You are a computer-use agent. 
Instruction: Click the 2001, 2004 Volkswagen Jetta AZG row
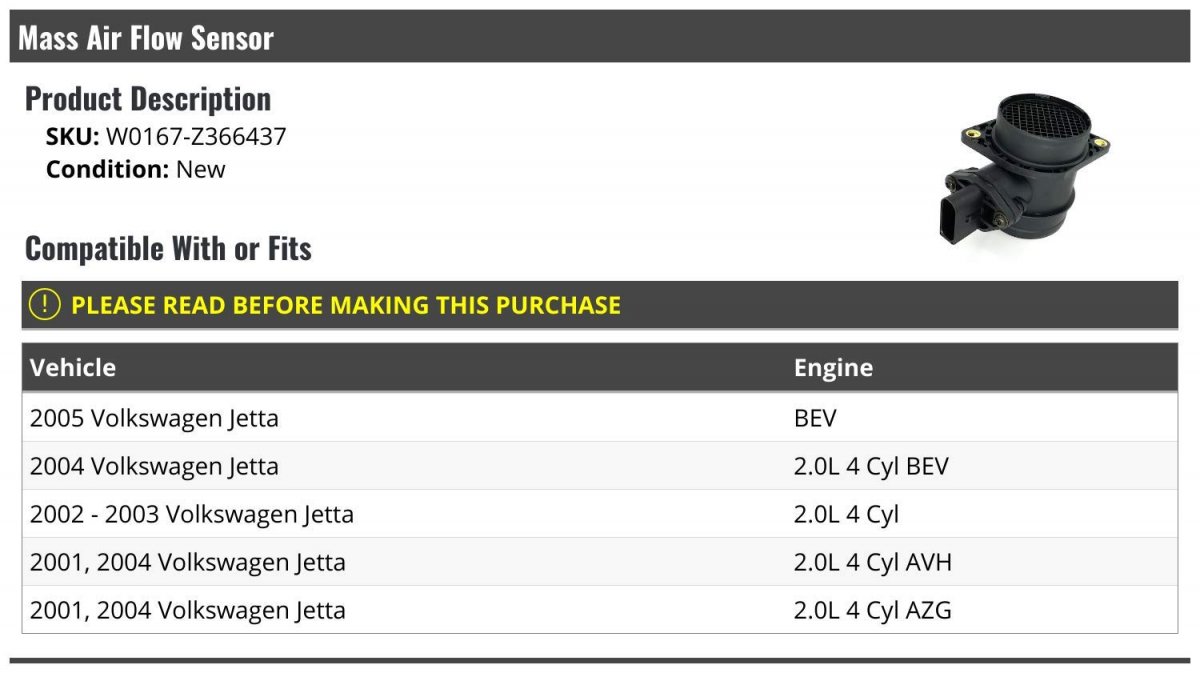pyautogui.click(x=187, y=610)
